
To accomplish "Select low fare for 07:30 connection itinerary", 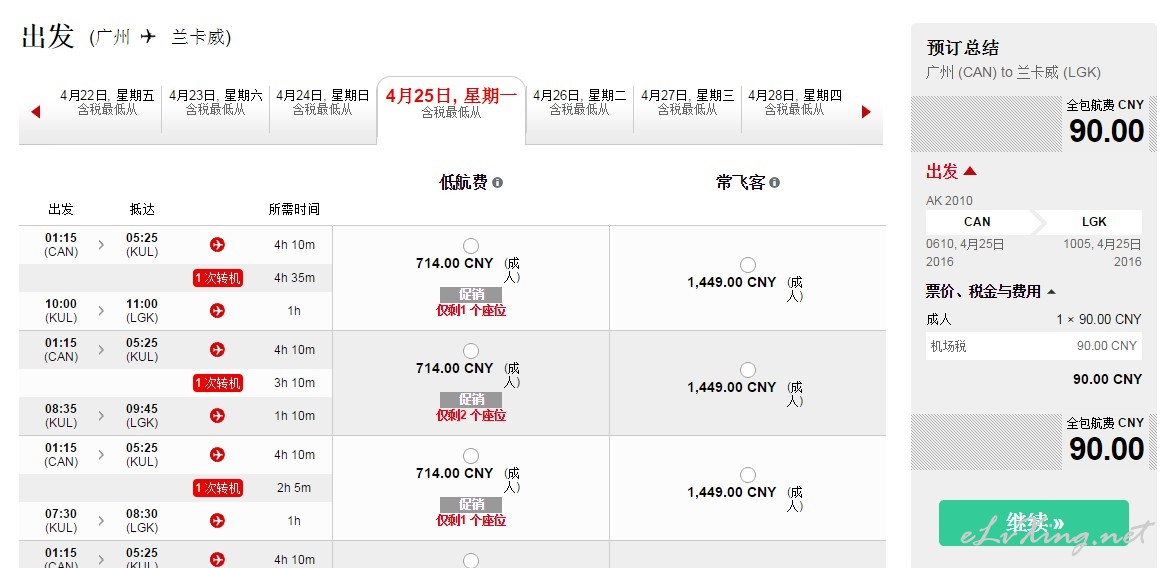I will tap(470, 456).
